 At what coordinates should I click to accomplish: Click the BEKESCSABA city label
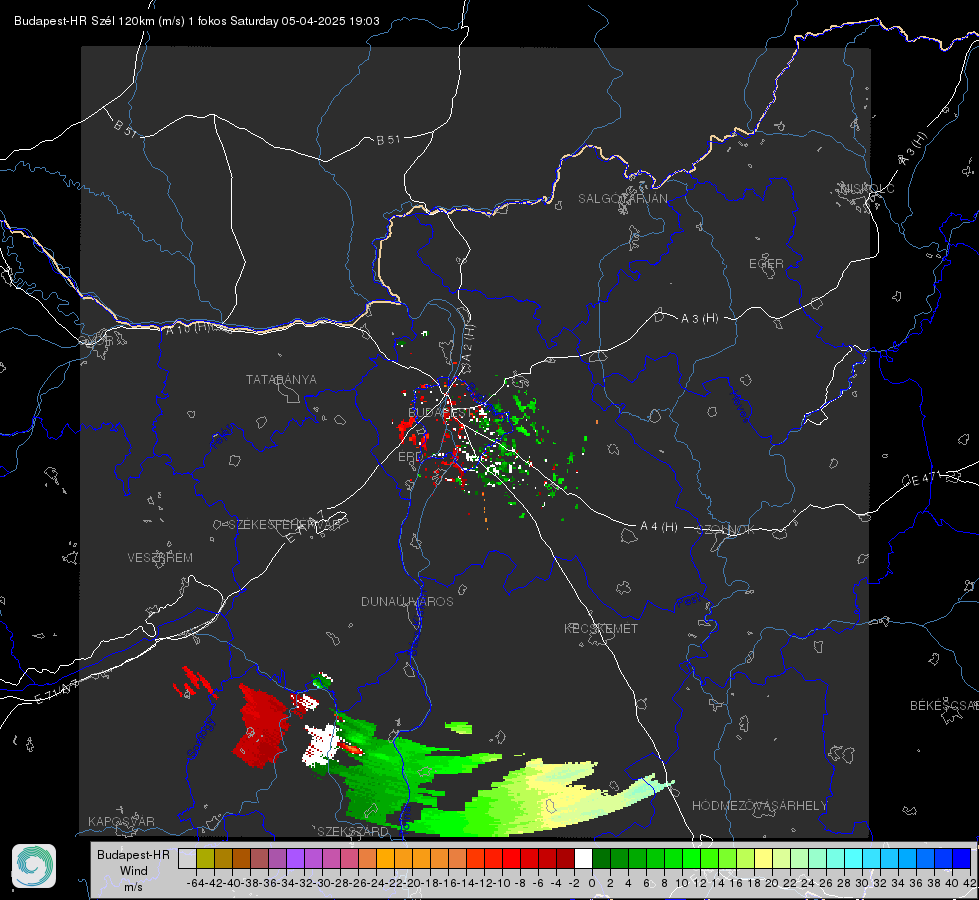click(943, 705)
